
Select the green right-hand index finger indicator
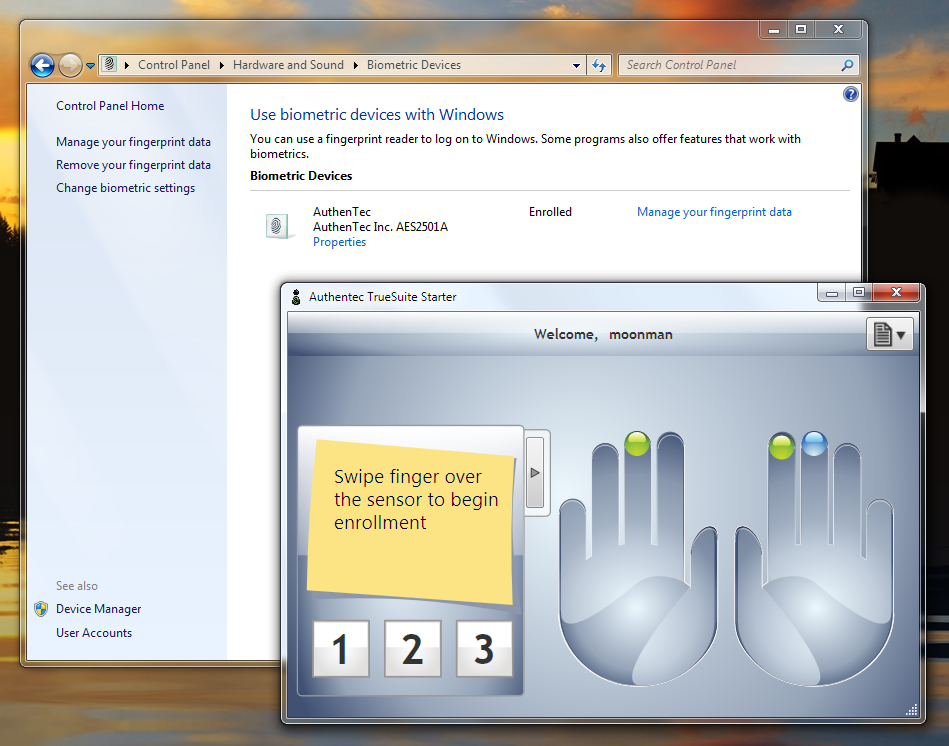tap(782, 445)
